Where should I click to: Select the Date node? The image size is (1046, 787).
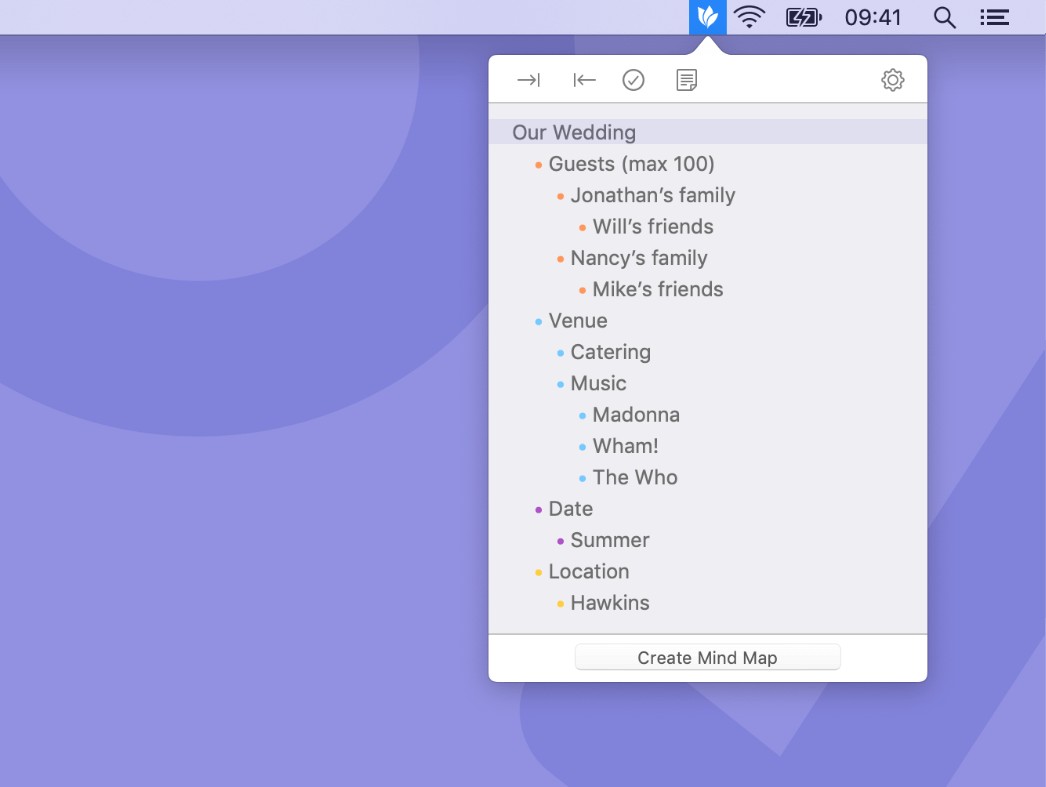[570, 508]
